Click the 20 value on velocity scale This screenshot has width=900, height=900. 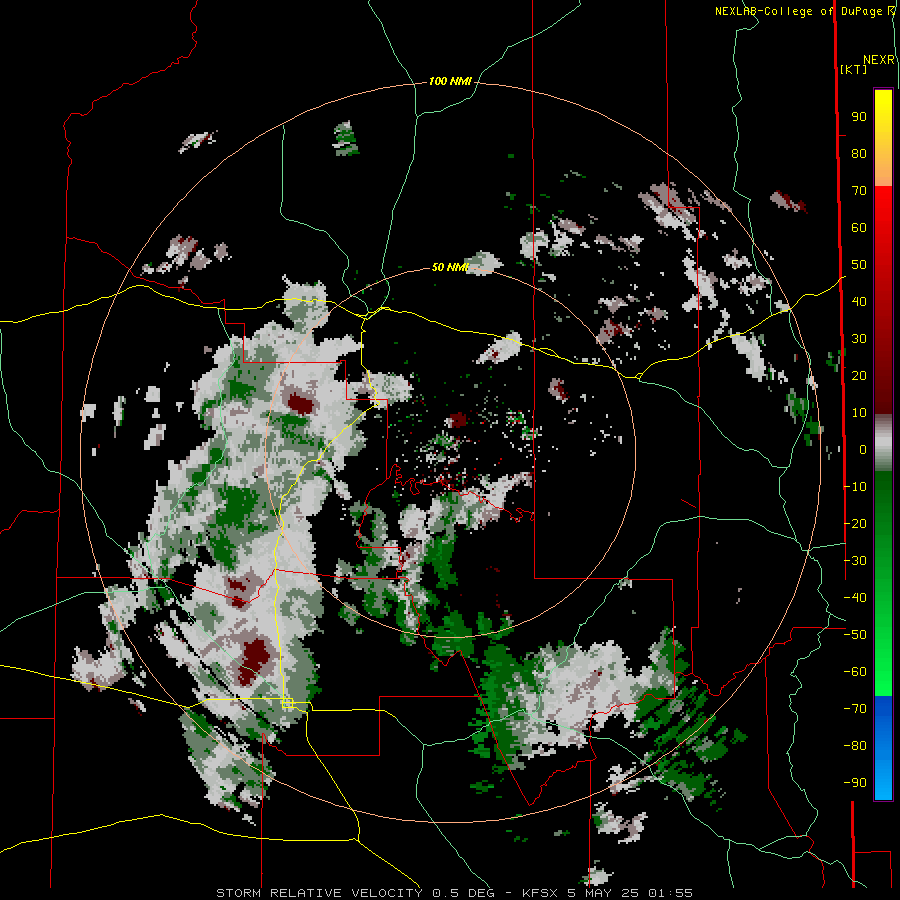[859, 376]
